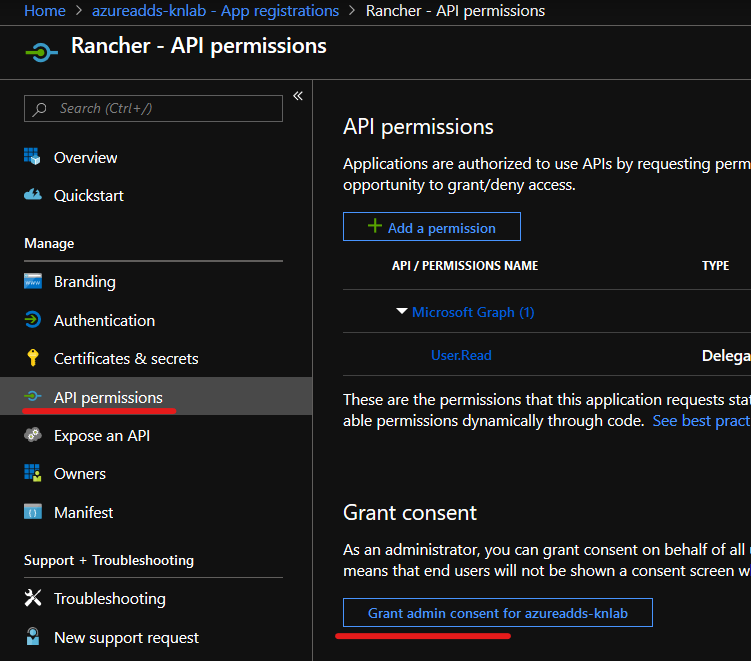751x661 pixels.
Task: Go to Home breadcrumb
Action: point(45,11)
